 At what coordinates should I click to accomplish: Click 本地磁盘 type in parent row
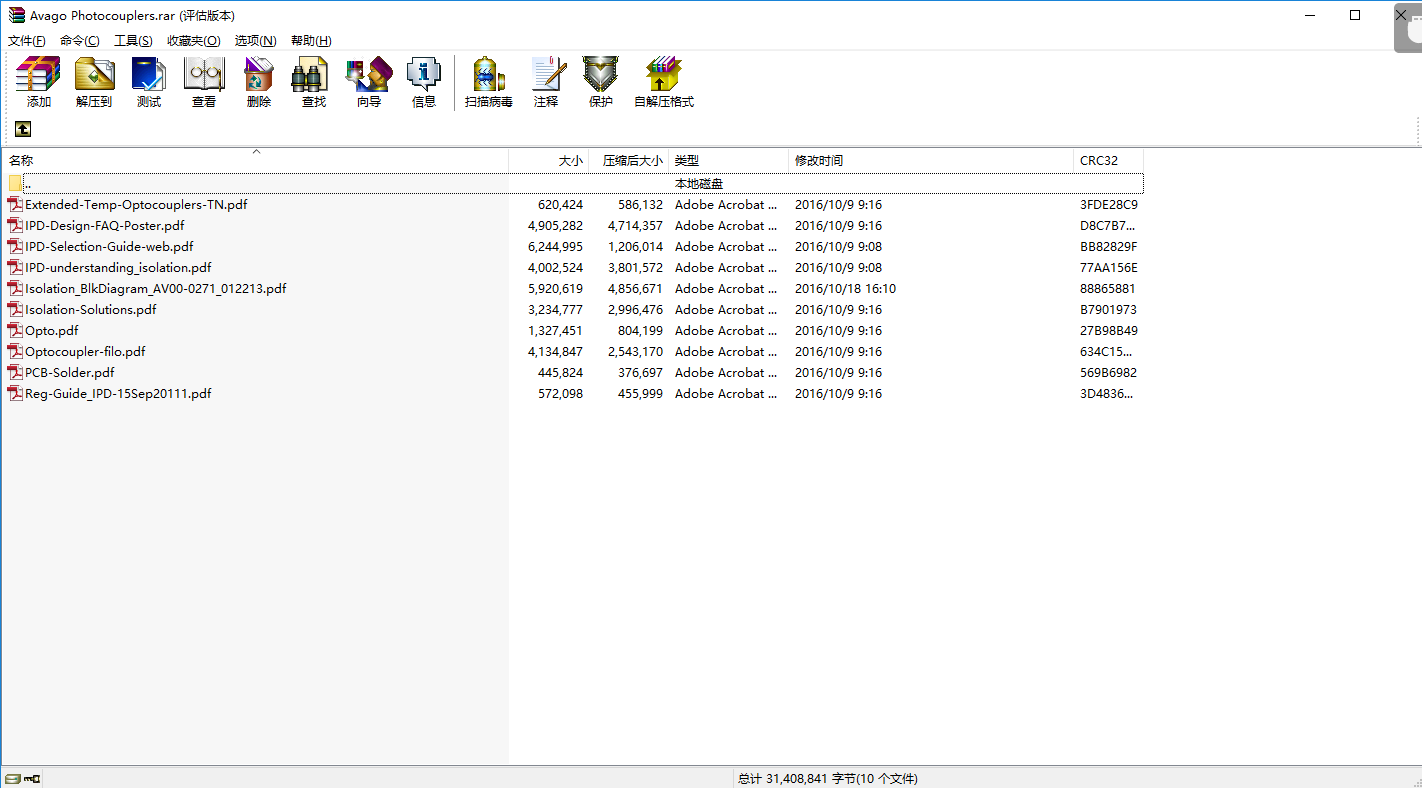click(699, 183)
